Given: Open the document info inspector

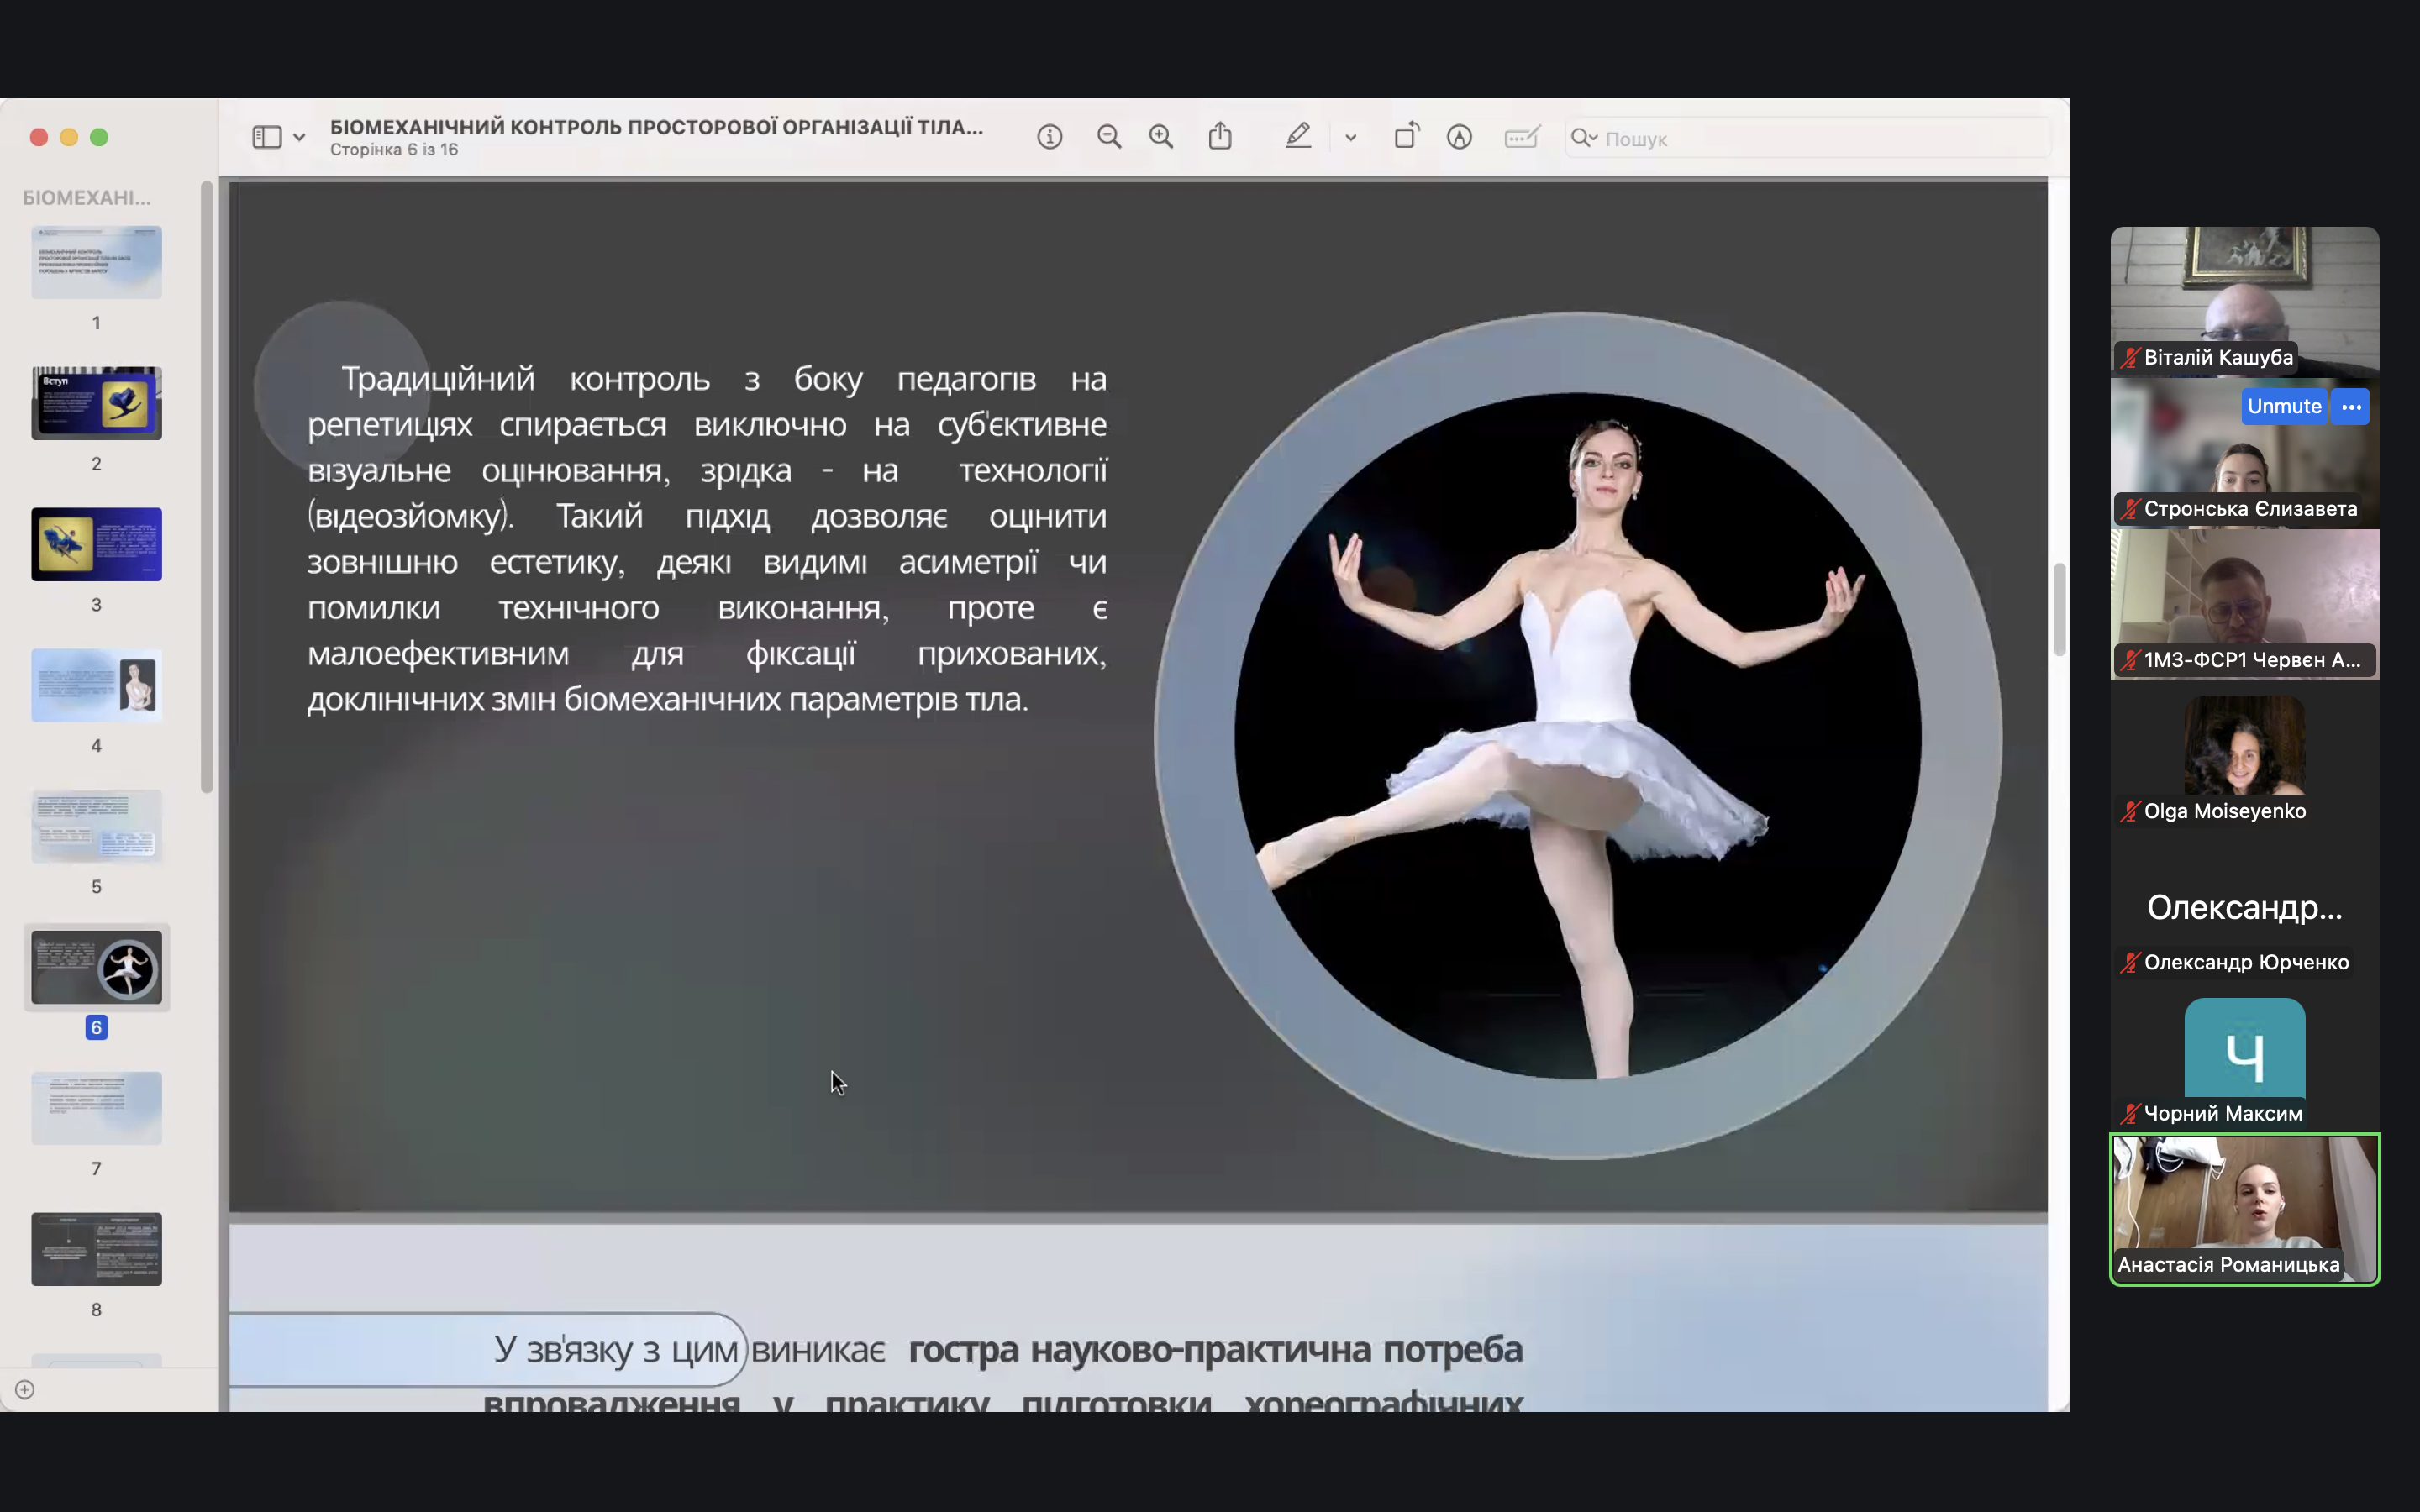Looking at the screenshot, I should (x=1049, y=137).
